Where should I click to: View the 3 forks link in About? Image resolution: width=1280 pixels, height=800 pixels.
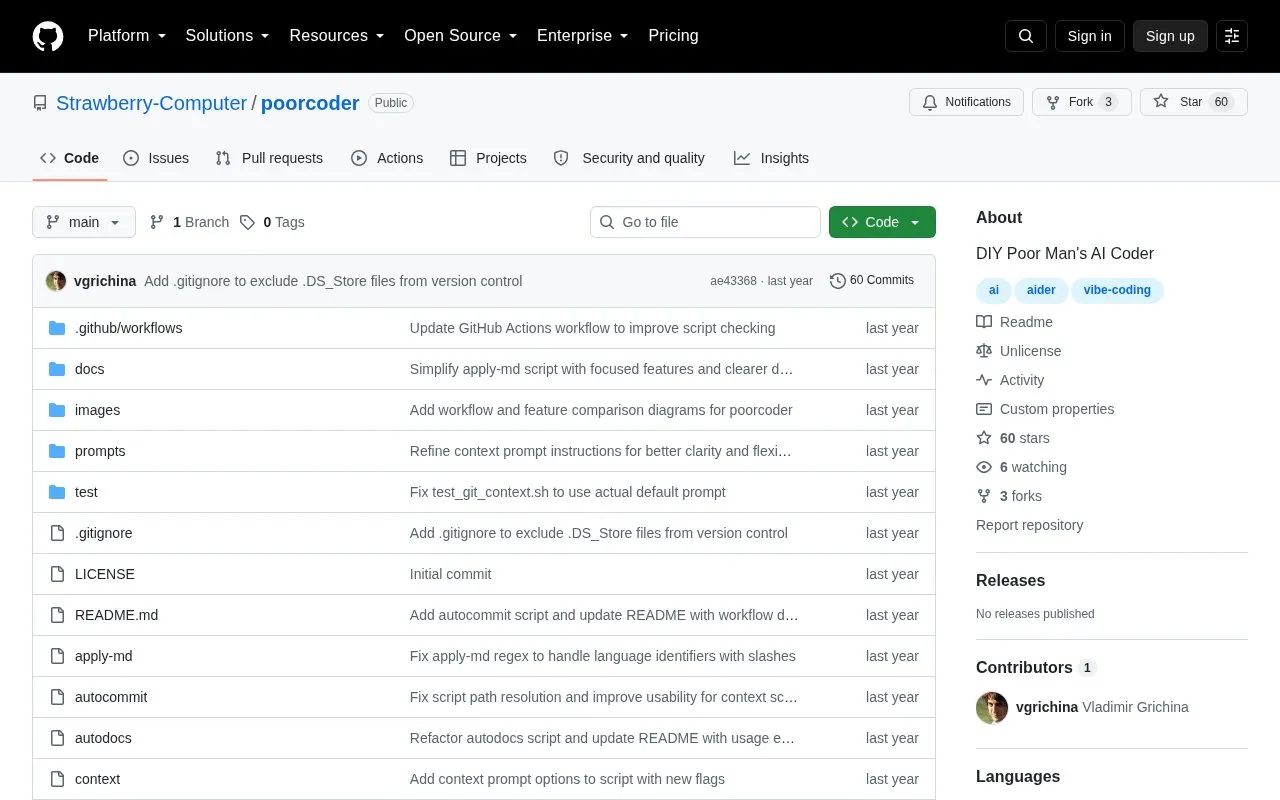[1009, 496]
